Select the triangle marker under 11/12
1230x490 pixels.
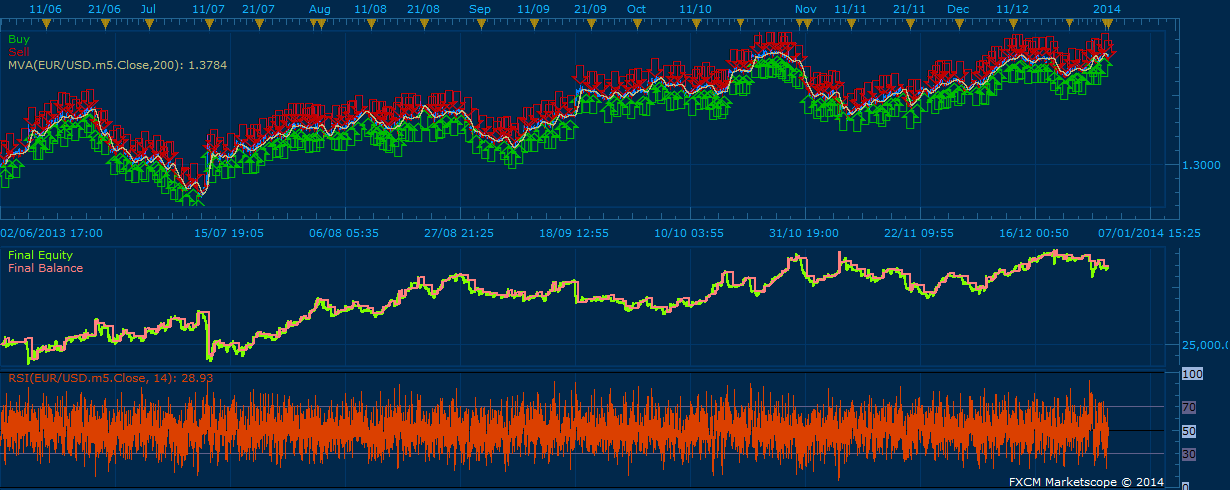[1013, 22]
